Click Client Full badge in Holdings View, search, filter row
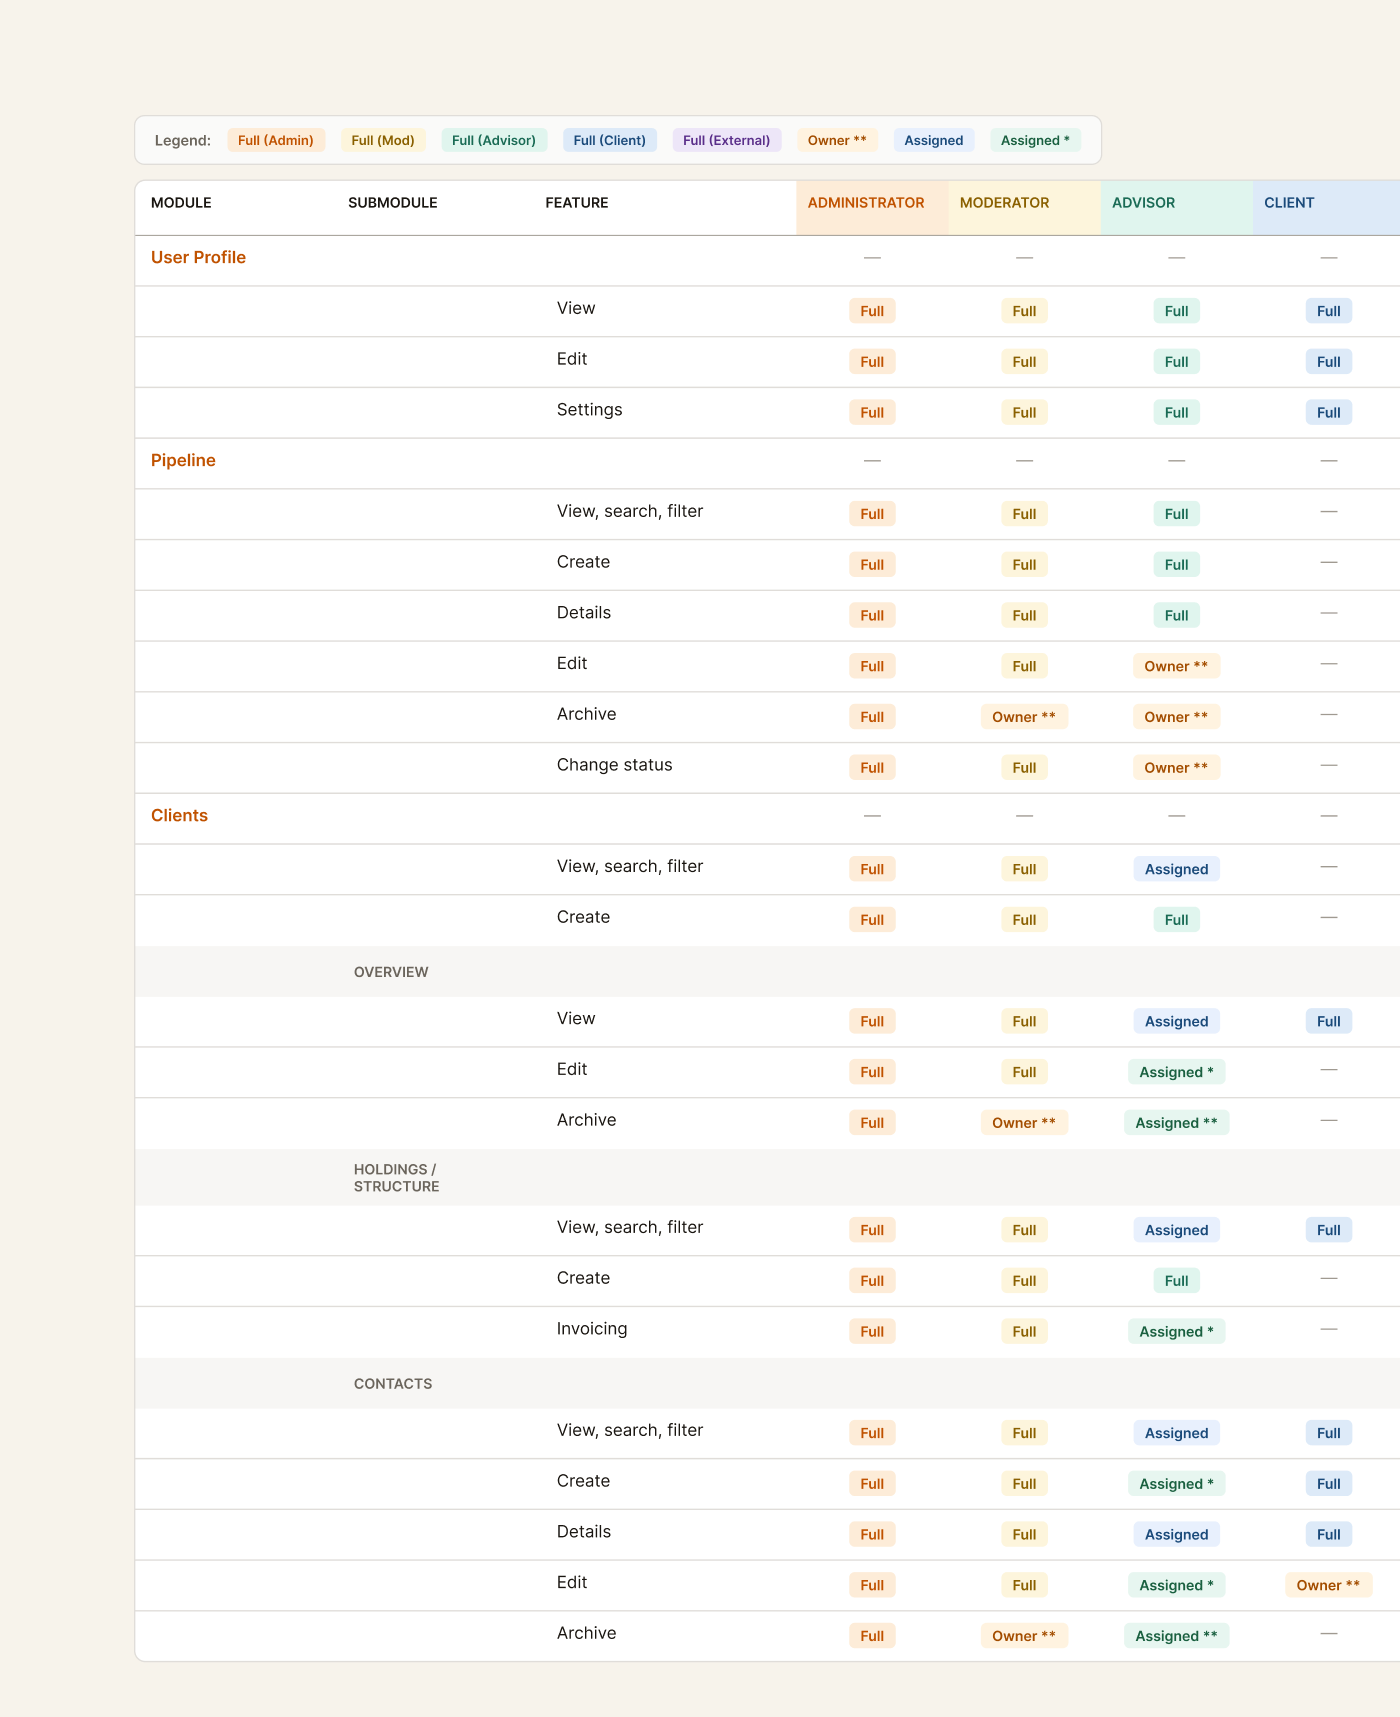The height and width of the screenshot is (1717, 1400). tap(1328, 1230)
